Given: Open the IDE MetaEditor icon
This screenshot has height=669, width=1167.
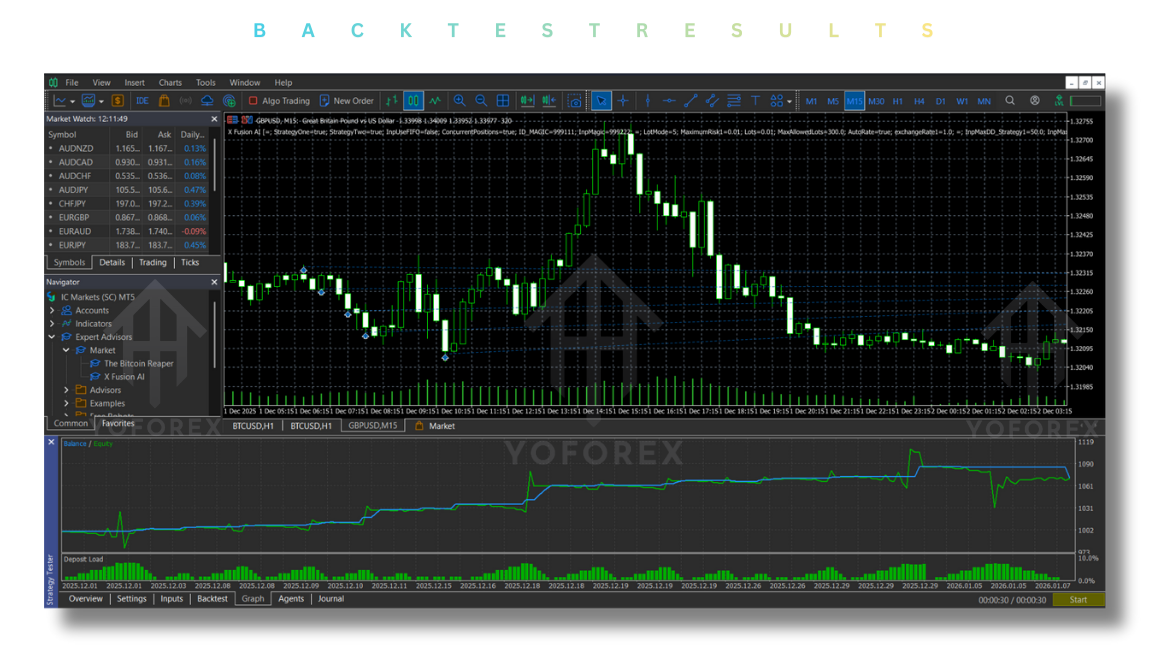Looking at the screenshot, I should click(142, 101).
